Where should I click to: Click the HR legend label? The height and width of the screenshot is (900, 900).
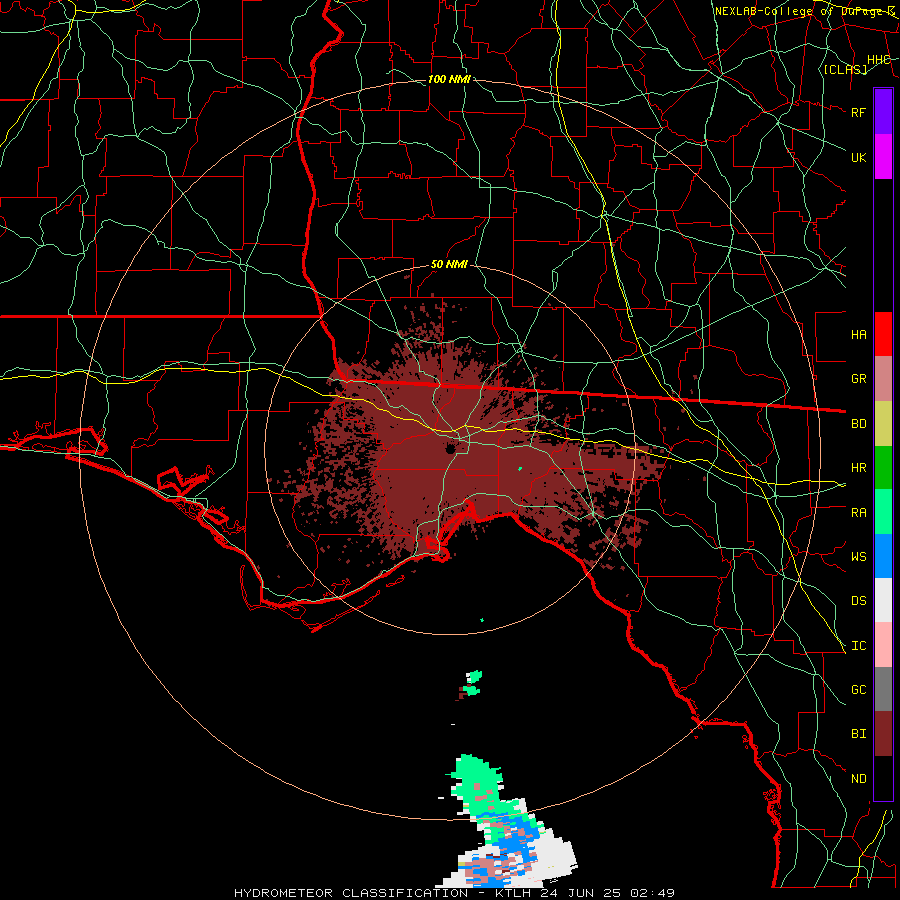[858, 468]
